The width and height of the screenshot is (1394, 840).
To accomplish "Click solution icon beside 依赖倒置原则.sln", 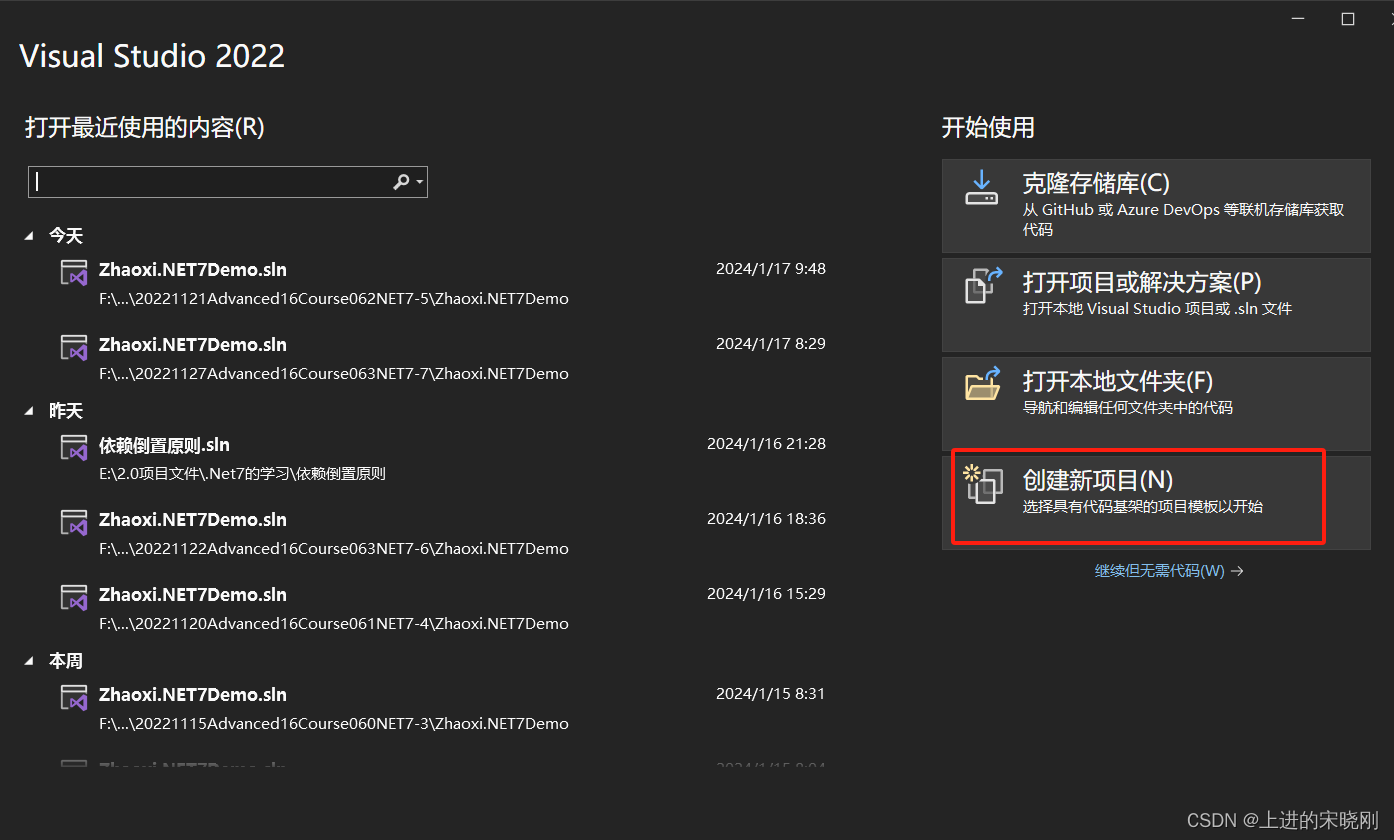I will (x=74, y=448).
